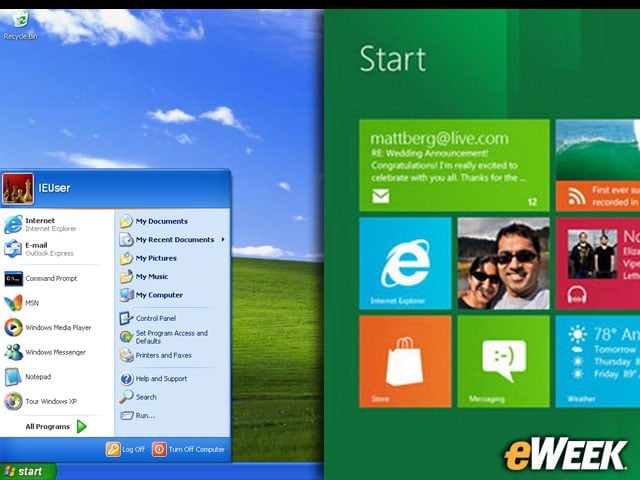The width and height of the screenshot is (640, 480).
Task: Click the My Recent Documents menu text
Action: 175,240
